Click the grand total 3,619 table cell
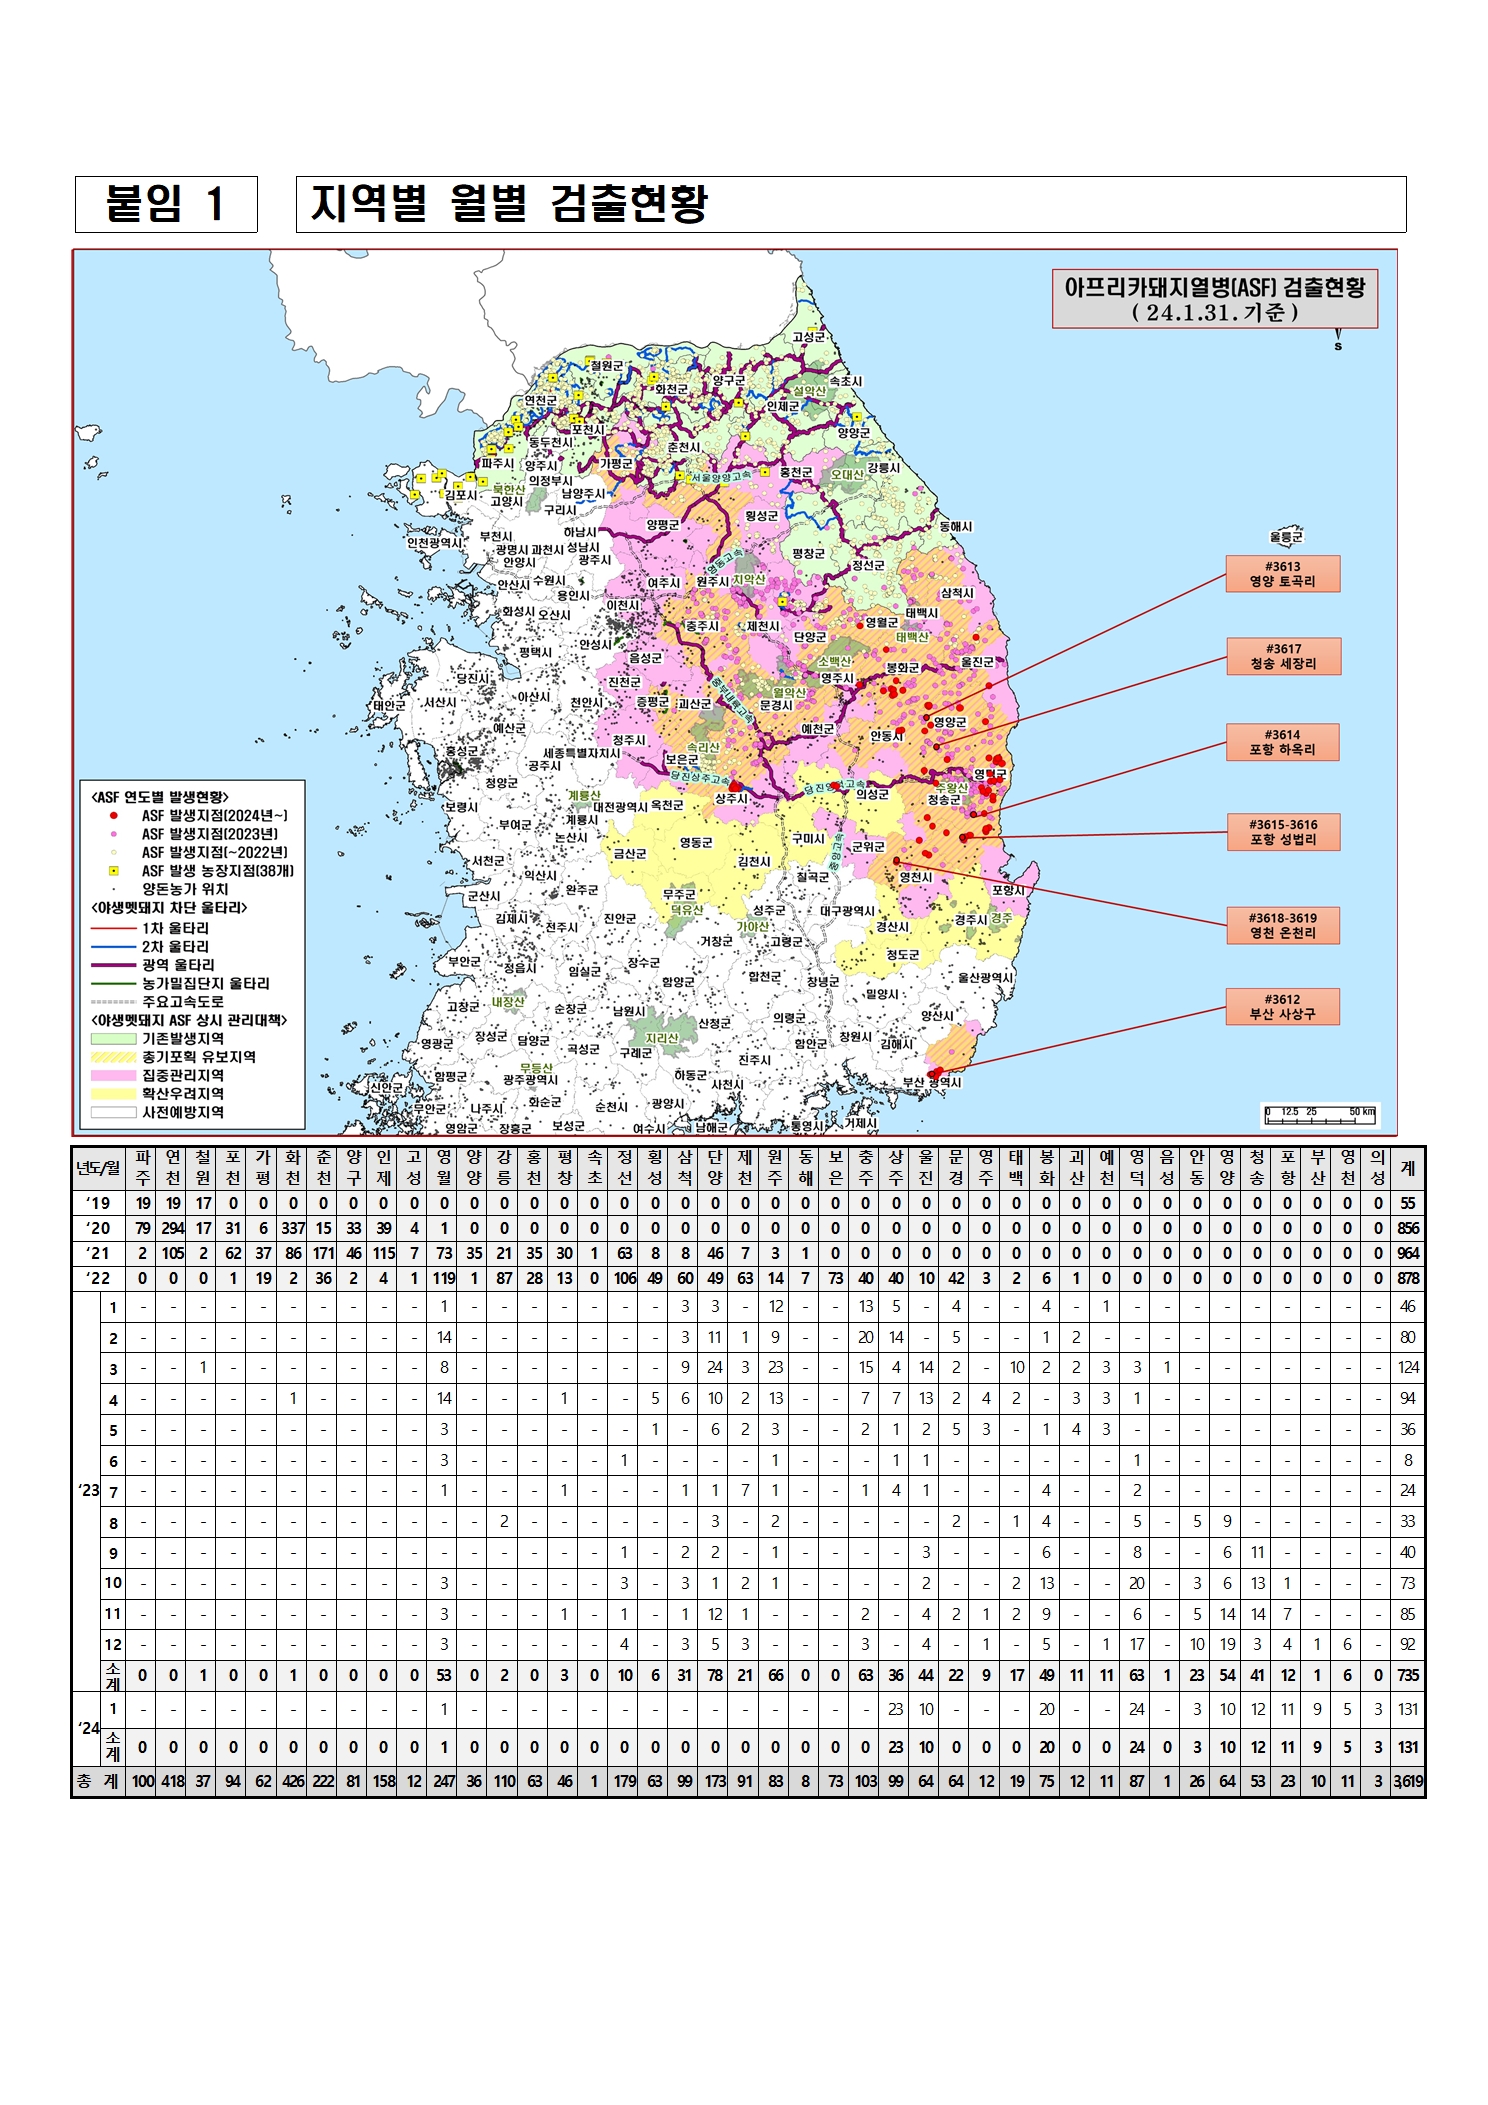 [1407, 1781]
